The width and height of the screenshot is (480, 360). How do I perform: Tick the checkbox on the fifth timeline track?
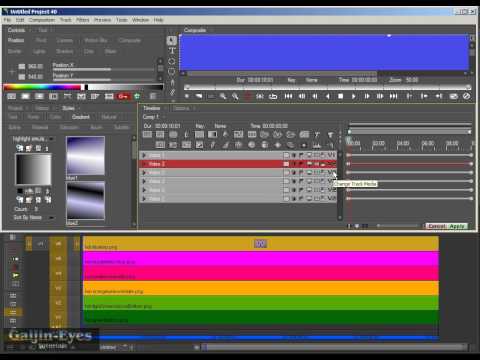[286, 190]
